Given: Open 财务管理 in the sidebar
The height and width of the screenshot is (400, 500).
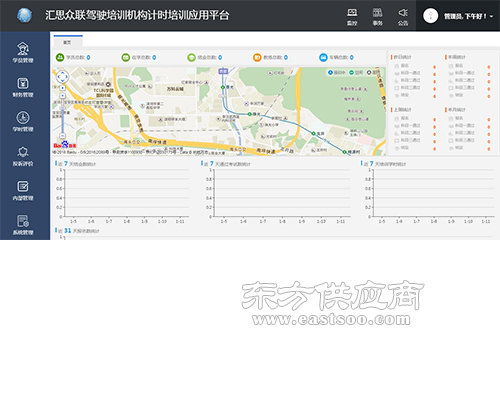Looking at the screenshot, I should 23,87.
